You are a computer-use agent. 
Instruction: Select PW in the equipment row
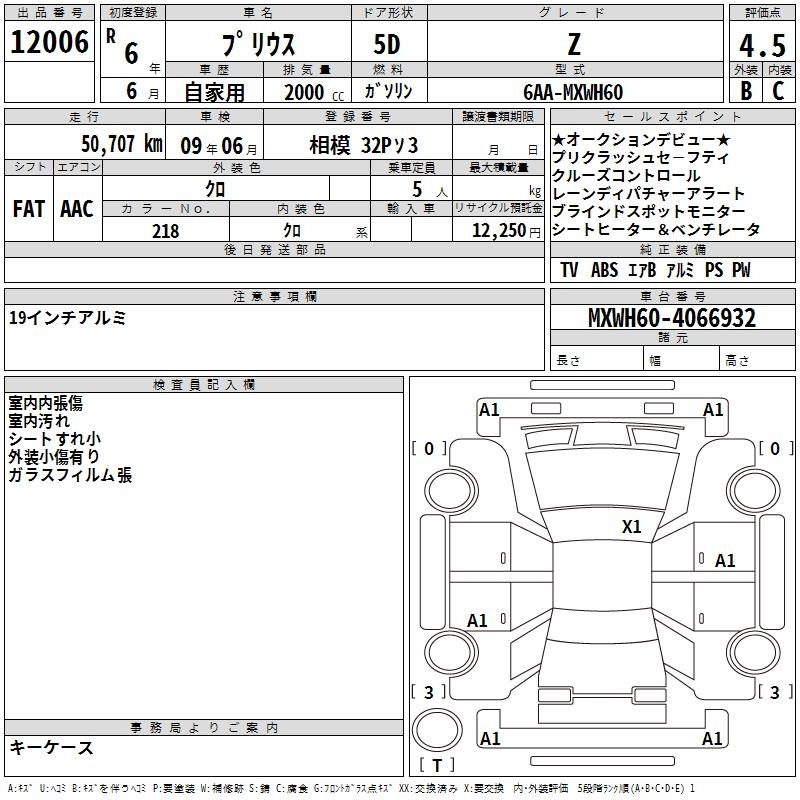(x=741, y=269)
